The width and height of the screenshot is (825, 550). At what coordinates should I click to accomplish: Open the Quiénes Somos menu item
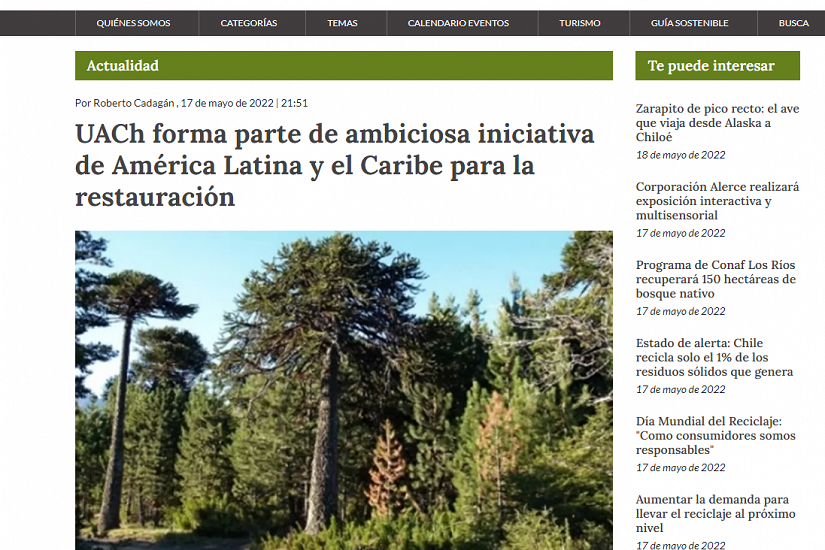tap(133, 23)
